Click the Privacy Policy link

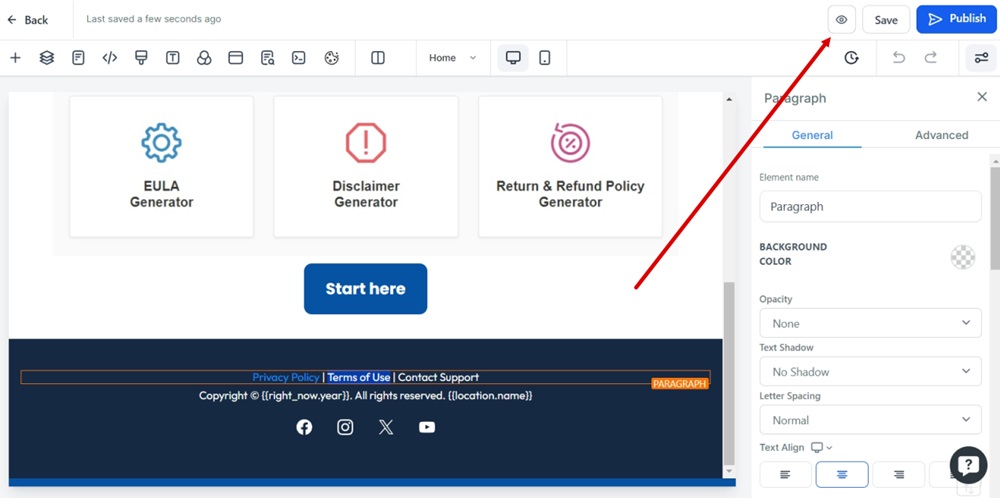[286, 377]
